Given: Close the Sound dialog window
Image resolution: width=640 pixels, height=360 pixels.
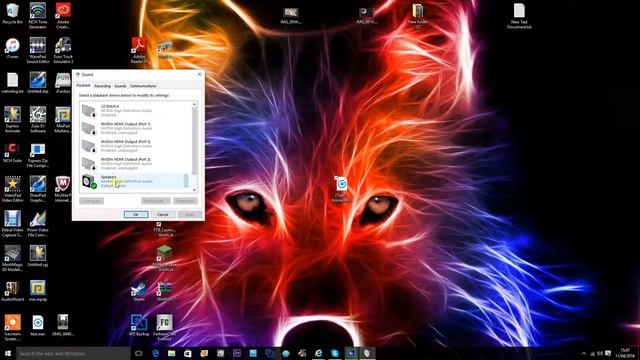Looking at the screenshot, I should click(x=199, y=74).
